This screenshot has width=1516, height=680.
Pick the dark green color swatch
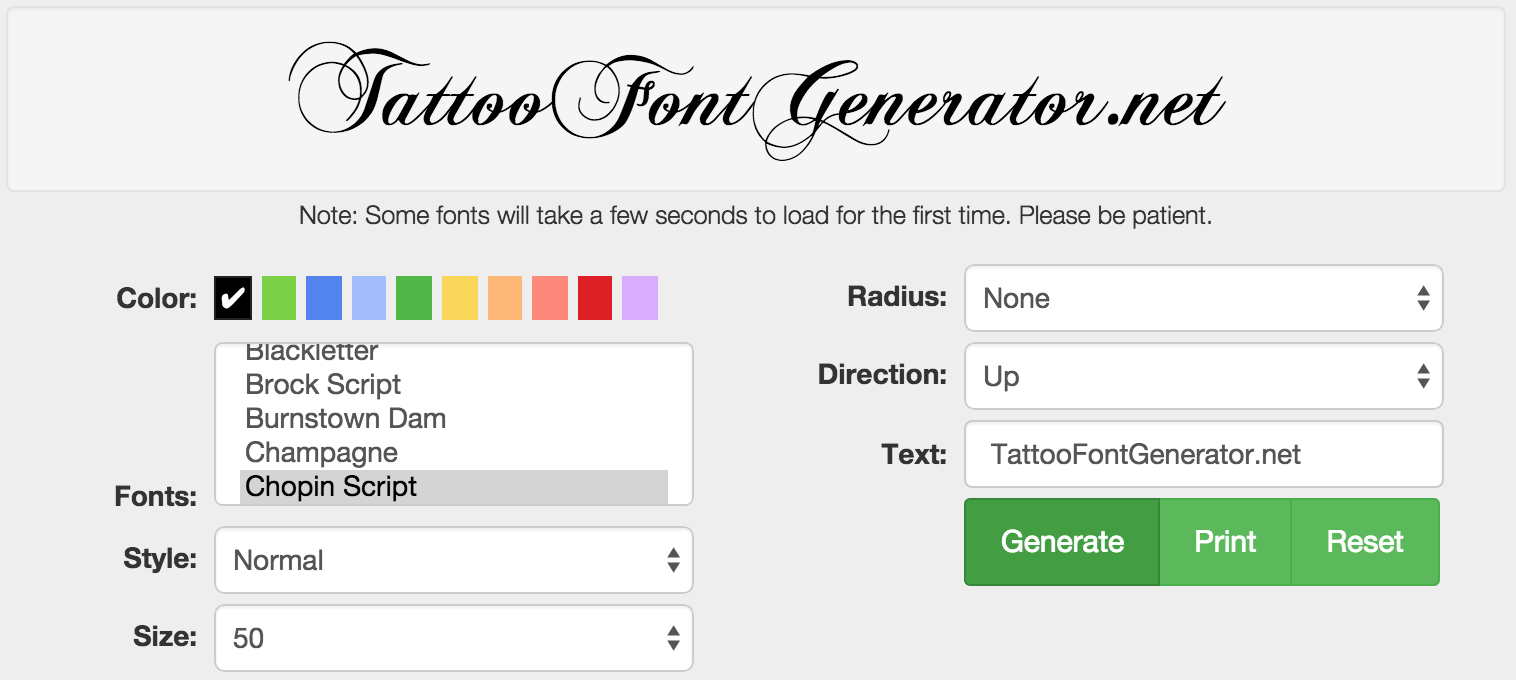[x=413, y=298]
